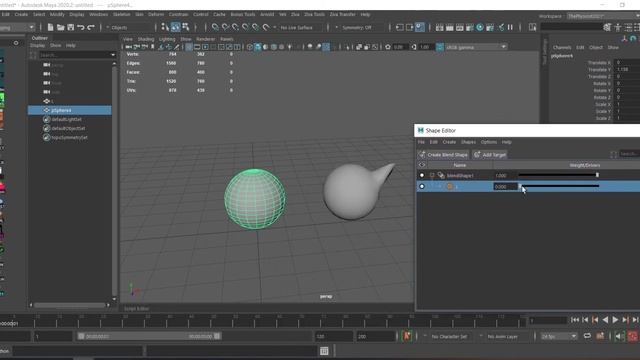The height and width of the screenshot is (360, 640).
Task: Click the blend shape icon beside blendShape1
Action: 441,175
